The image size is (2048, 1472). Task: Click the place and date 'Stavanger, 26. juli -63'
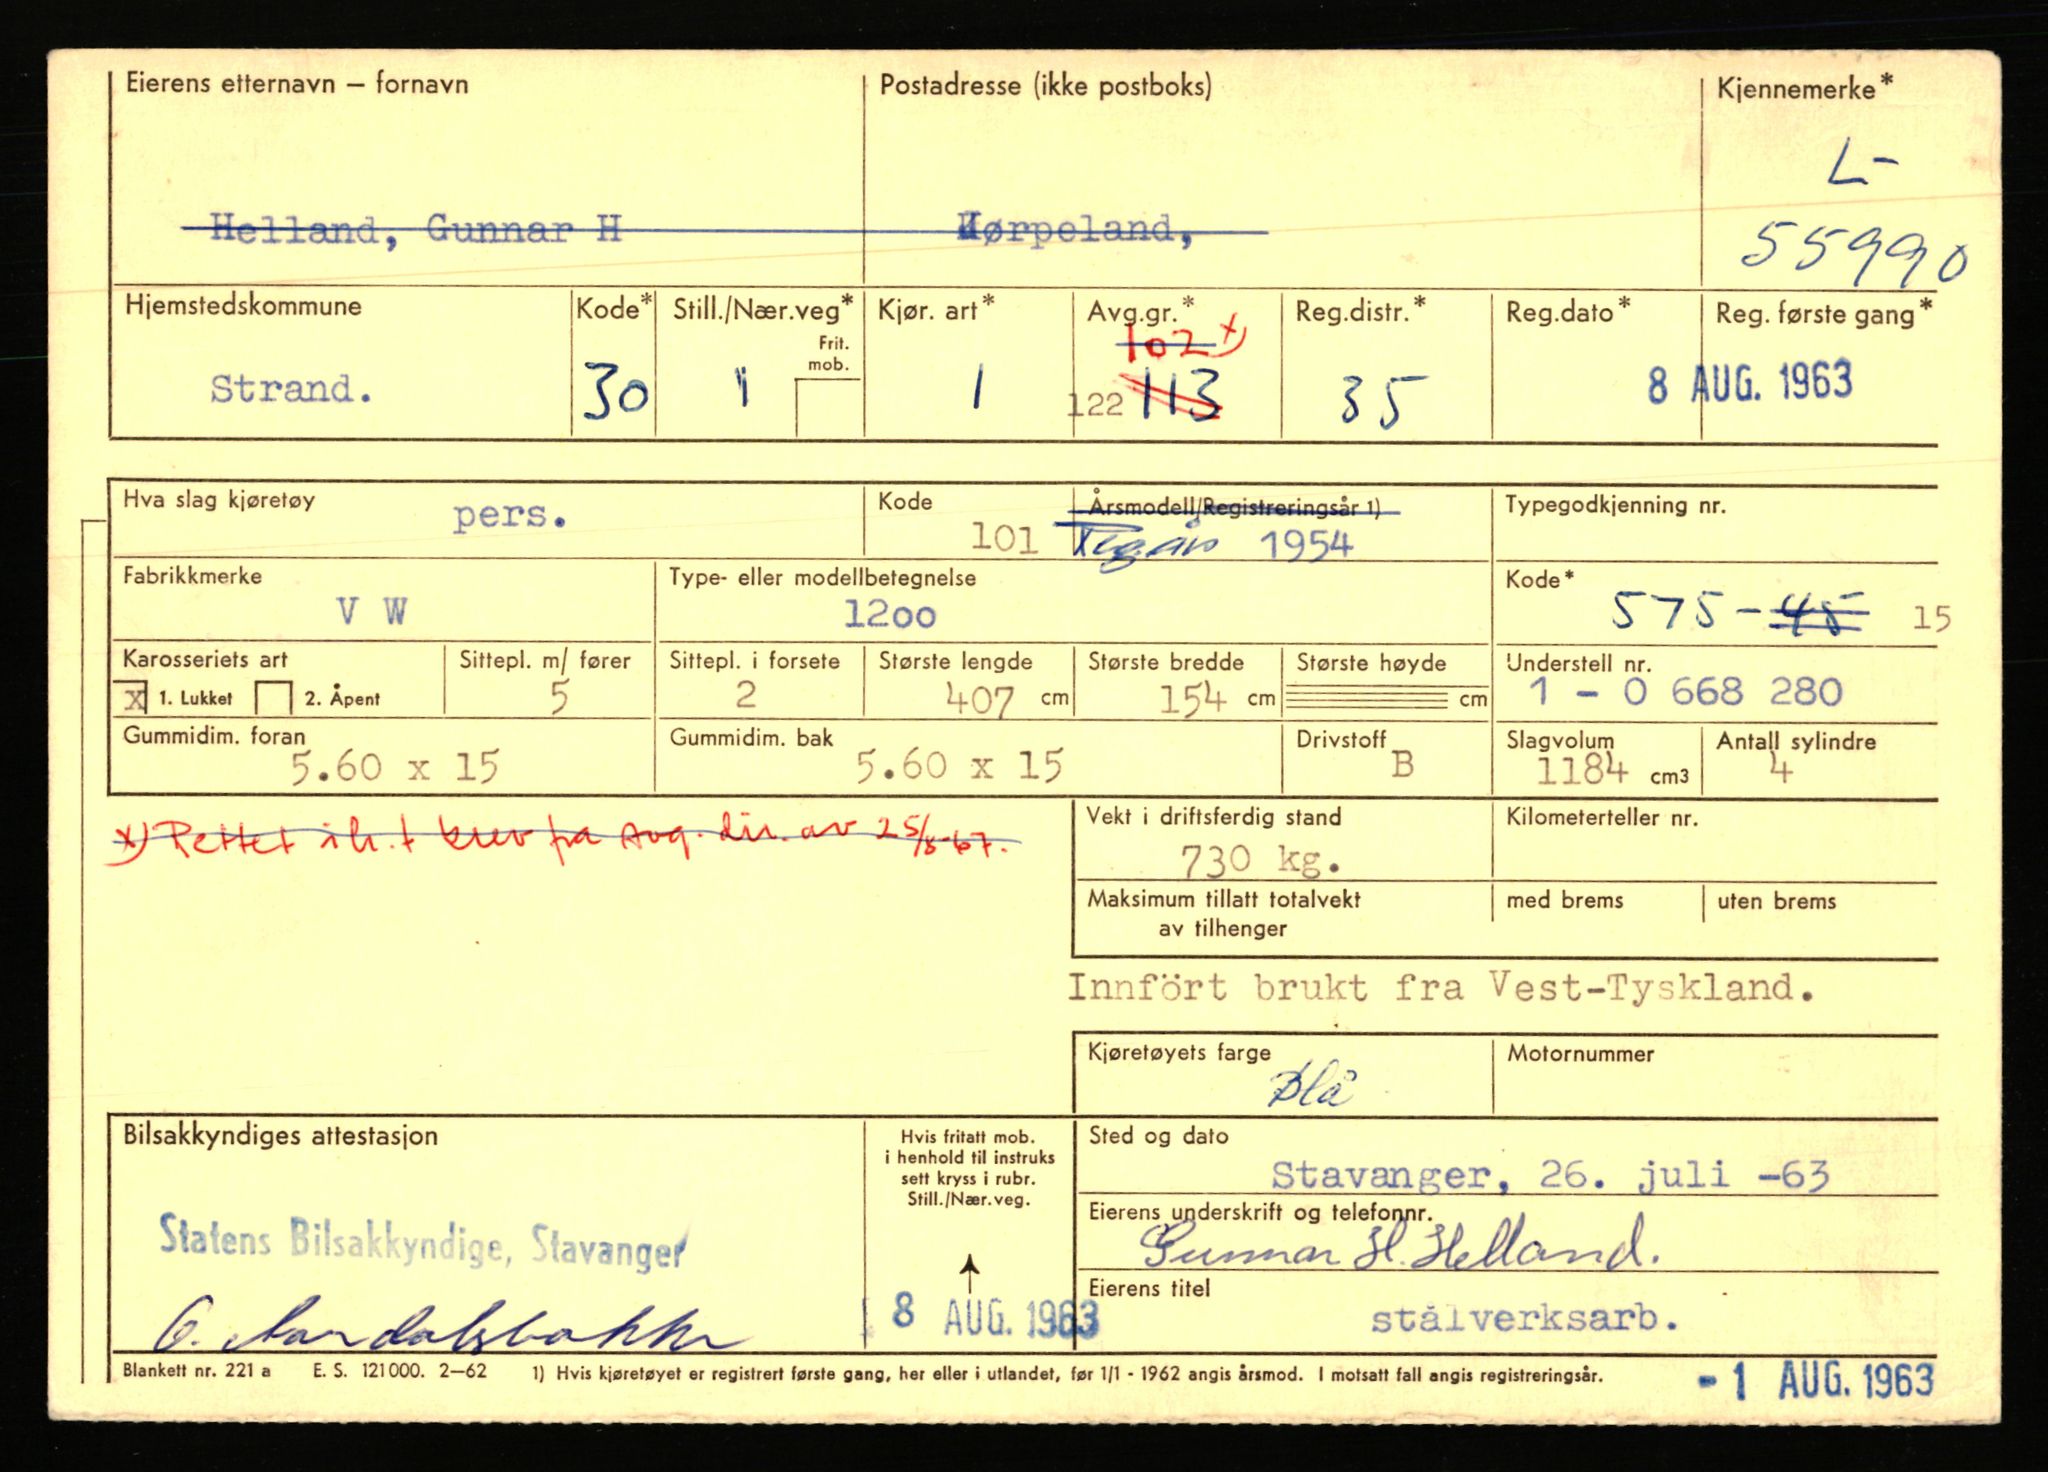click(x=1550, y=1175)
